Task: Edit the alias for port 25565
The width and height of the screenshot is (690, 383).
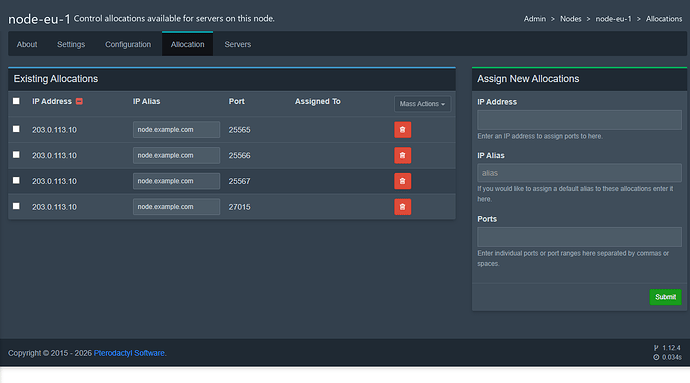Action: coord(176,130)
